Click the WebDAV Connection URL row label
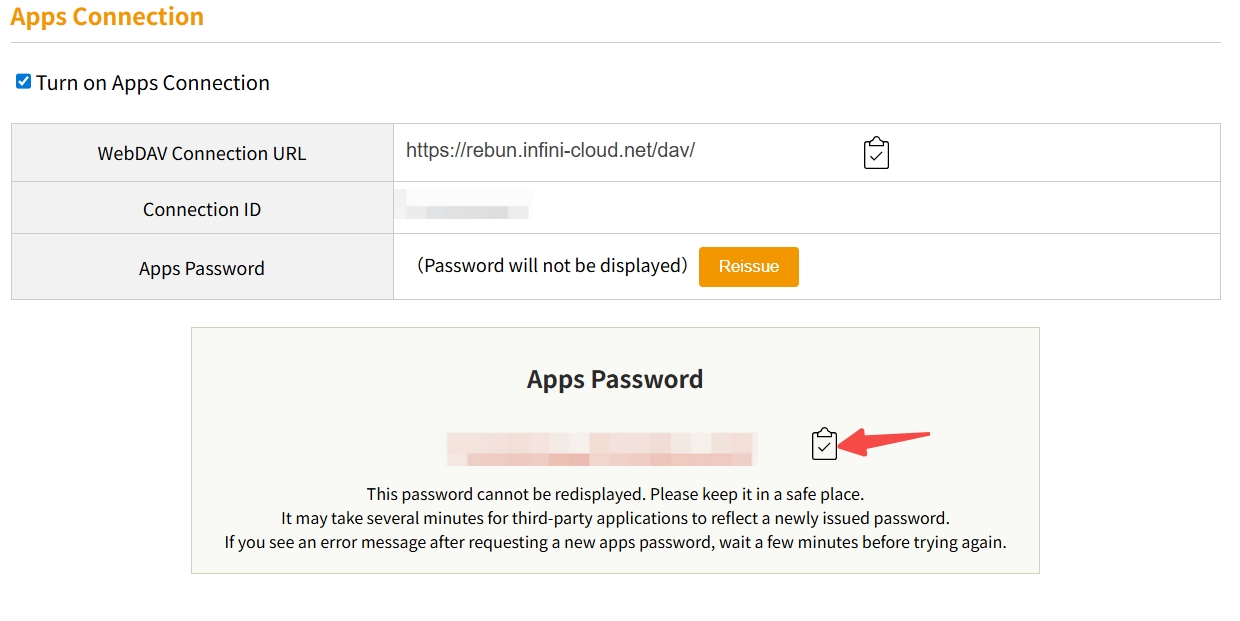Image resolution: width=1240 pixels, height=621 pixels. click(x=201, y=152)
